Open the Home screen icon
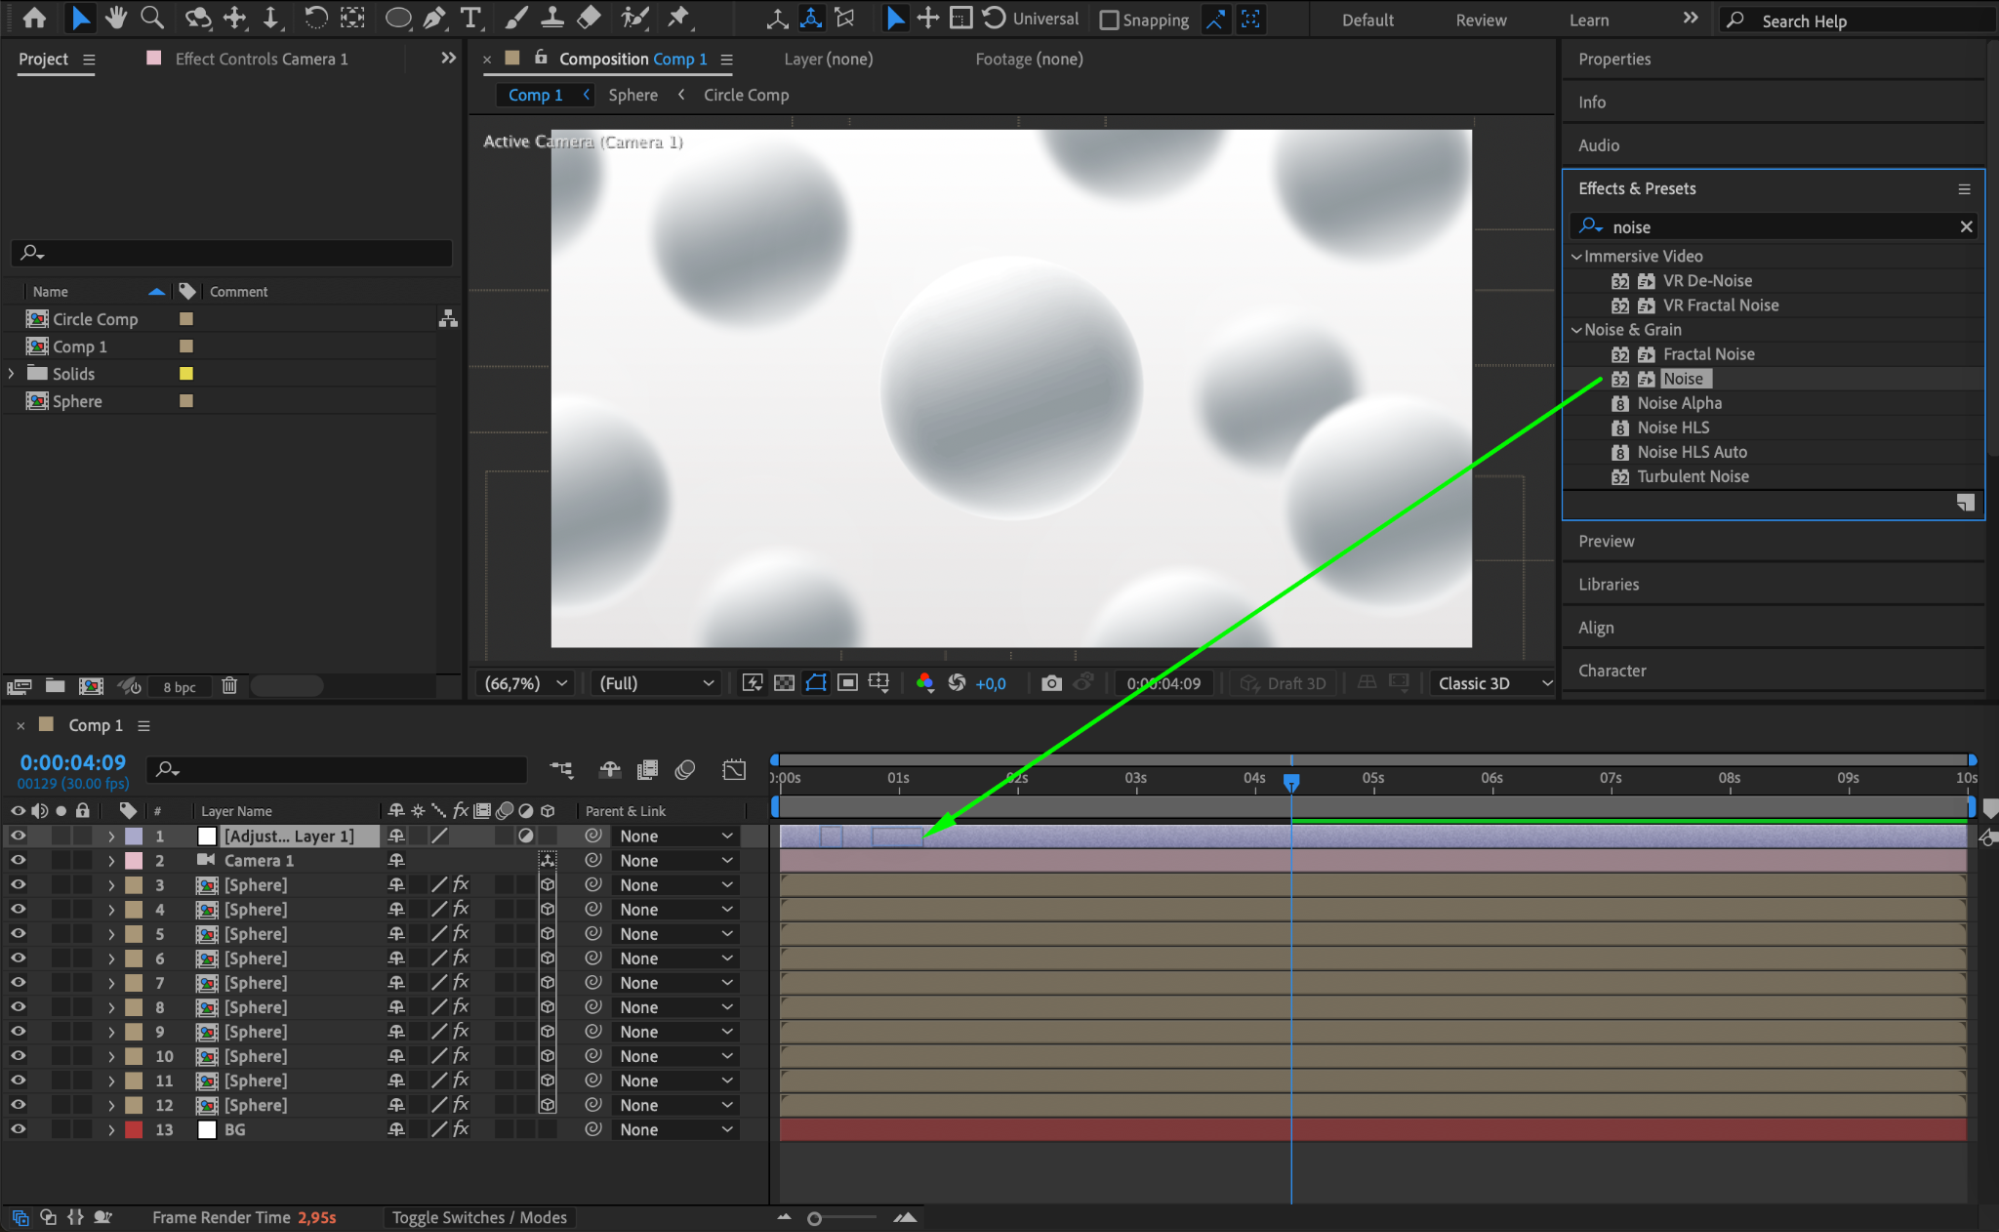 (x=34, y=17)
